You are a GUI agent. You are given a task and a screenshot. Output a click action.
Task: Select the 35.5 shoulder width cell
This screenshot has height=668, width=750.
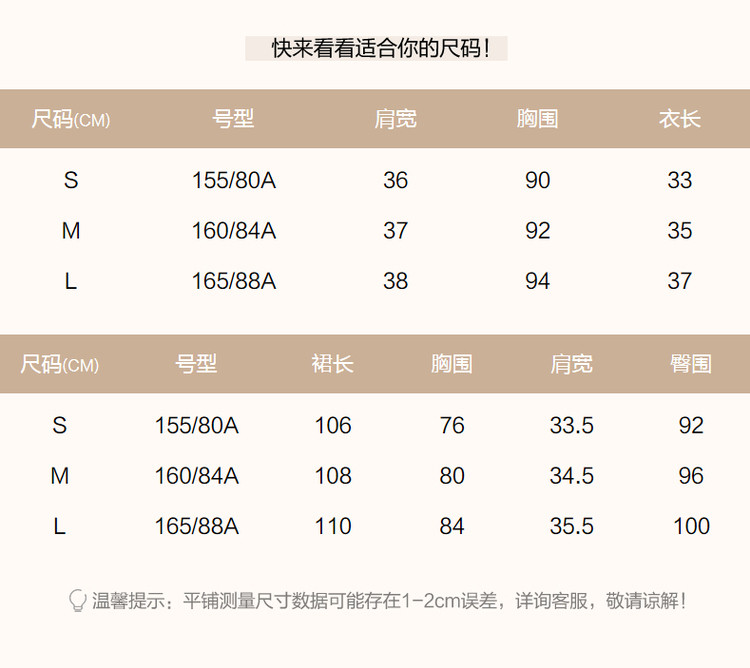tap(571, 526)
